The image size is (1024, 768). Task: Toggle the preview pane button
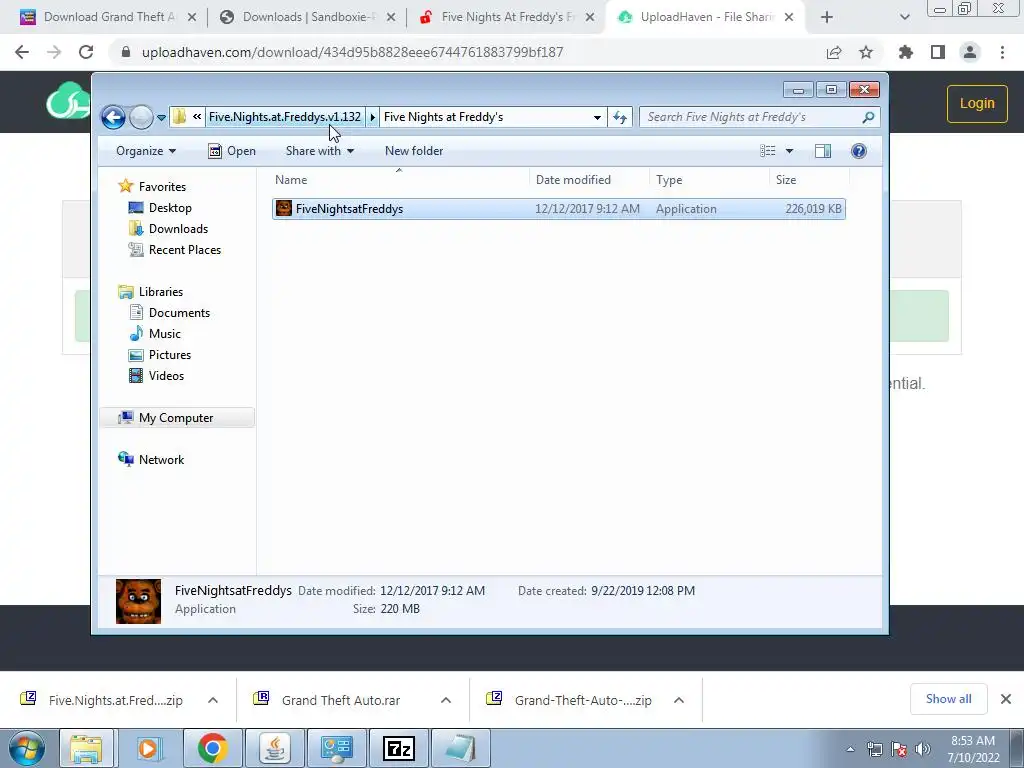pyautogui.click(x=823, y=151)
